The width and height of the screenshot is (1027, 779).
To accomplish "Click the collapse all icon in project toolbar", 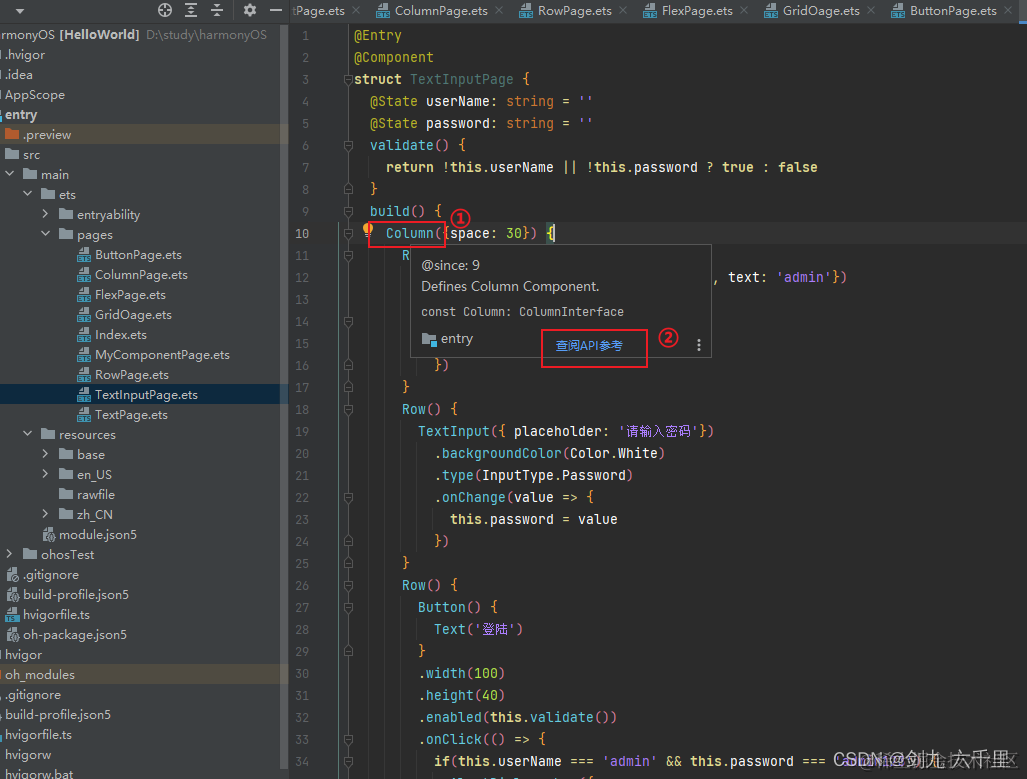I will click(217, 10).
